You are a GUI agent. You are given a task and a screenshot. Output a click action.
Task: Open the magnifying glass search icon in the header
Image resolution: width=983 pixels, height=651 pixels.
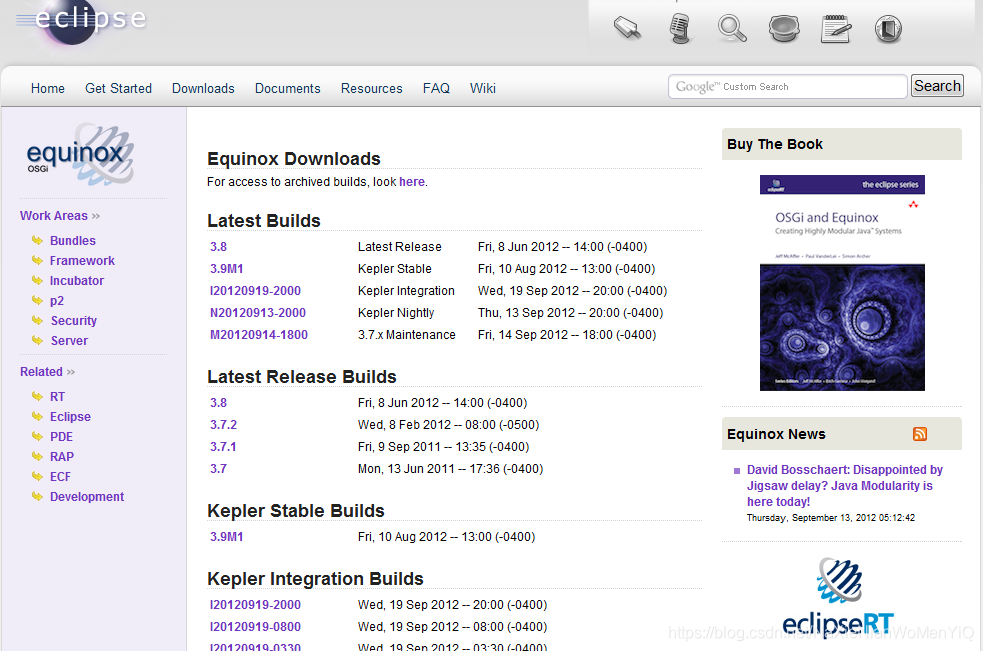point(732,28)
